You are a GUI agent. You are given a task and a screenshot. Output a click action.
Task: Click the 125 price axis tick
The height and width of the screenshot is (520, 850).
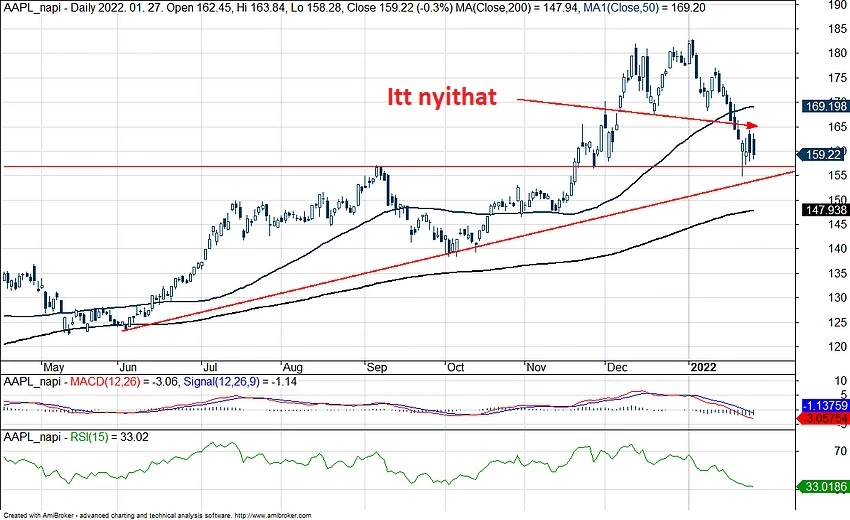pos(838,322)
